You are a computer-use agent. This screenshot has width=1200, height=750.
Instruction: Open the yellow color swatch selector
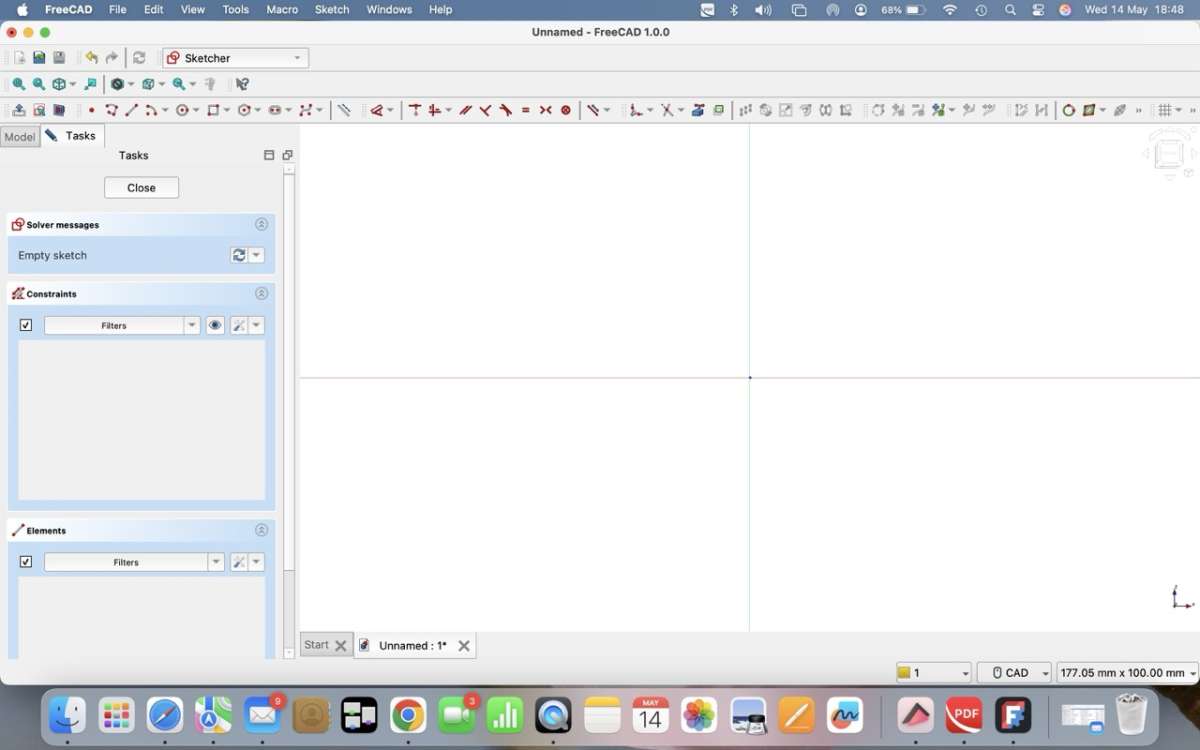(934, 673)
